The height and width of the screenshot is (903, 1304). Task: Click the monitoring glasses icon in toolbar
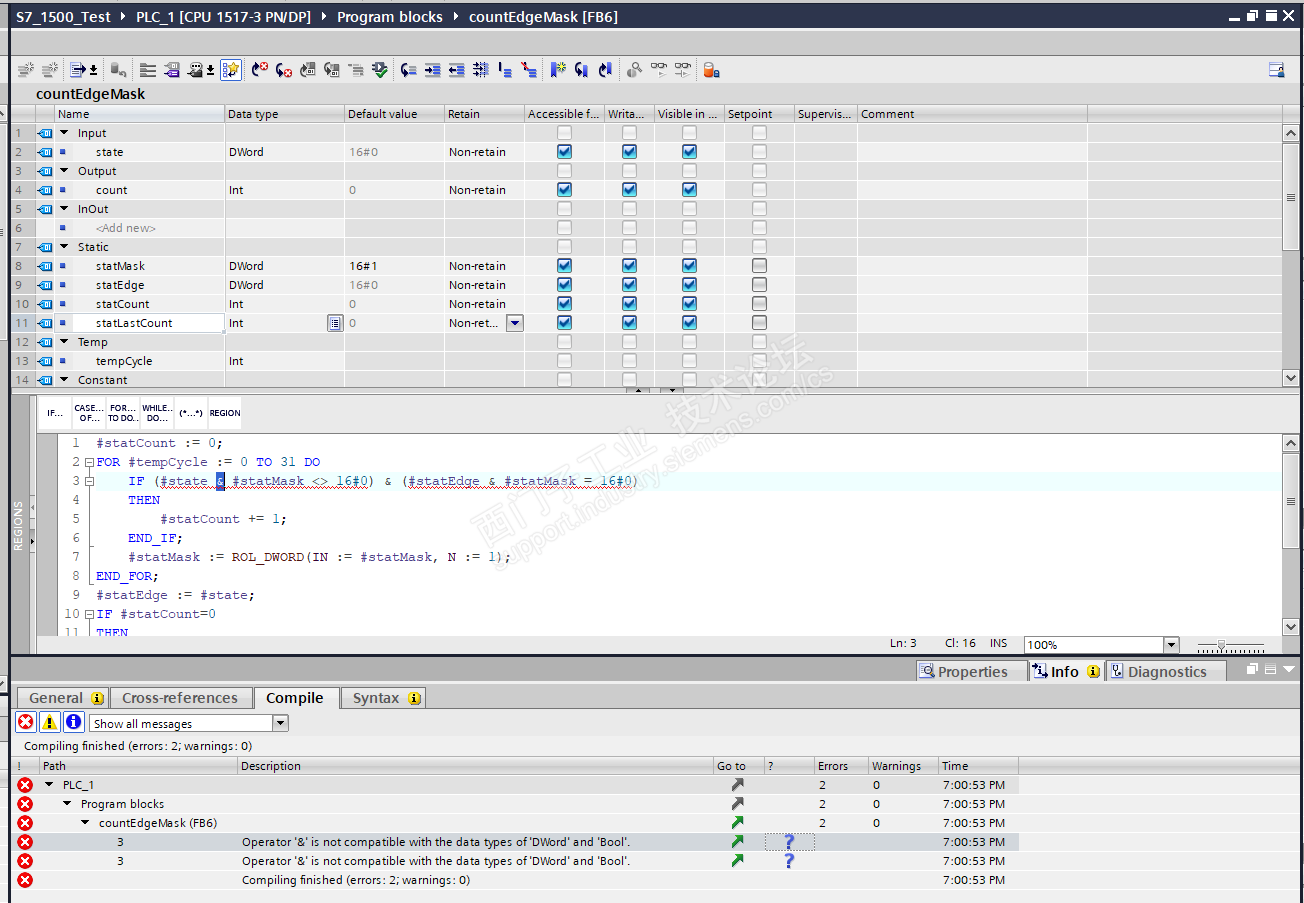[659, 70]
